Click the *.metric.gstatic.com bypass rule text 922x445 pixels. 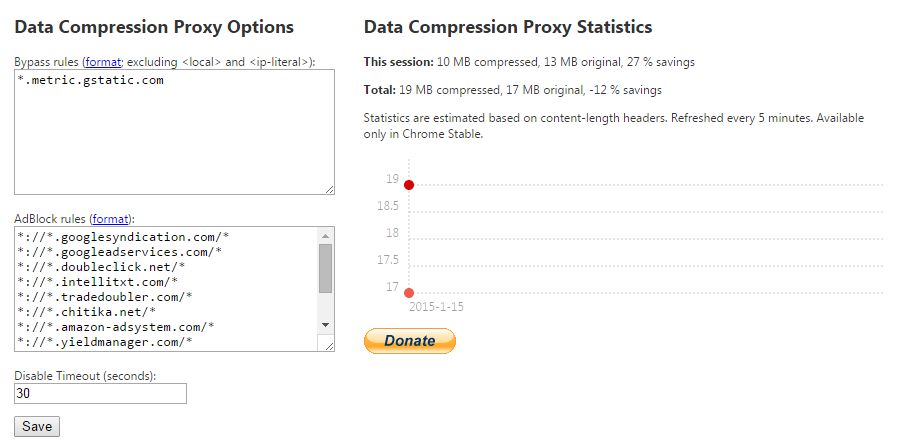(91, 80)
